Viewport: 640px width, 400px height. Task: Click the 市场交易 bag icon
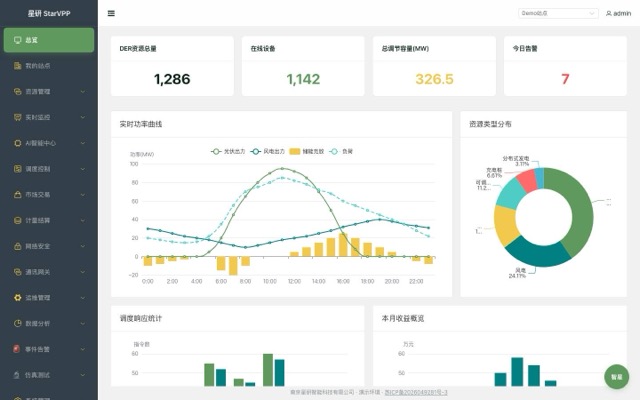click(x=18, y=195)
